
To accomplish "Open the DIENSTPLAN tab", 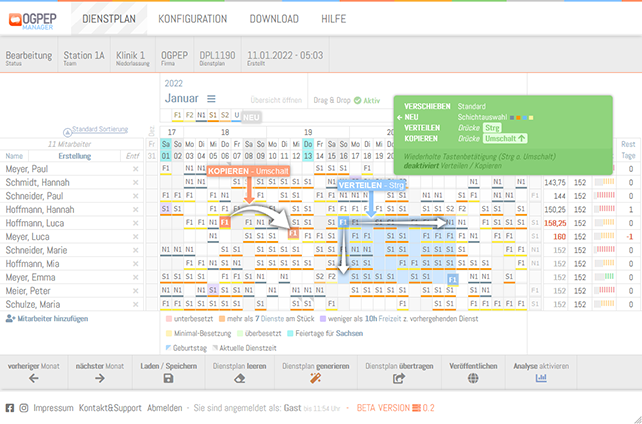I will [109, 19].
